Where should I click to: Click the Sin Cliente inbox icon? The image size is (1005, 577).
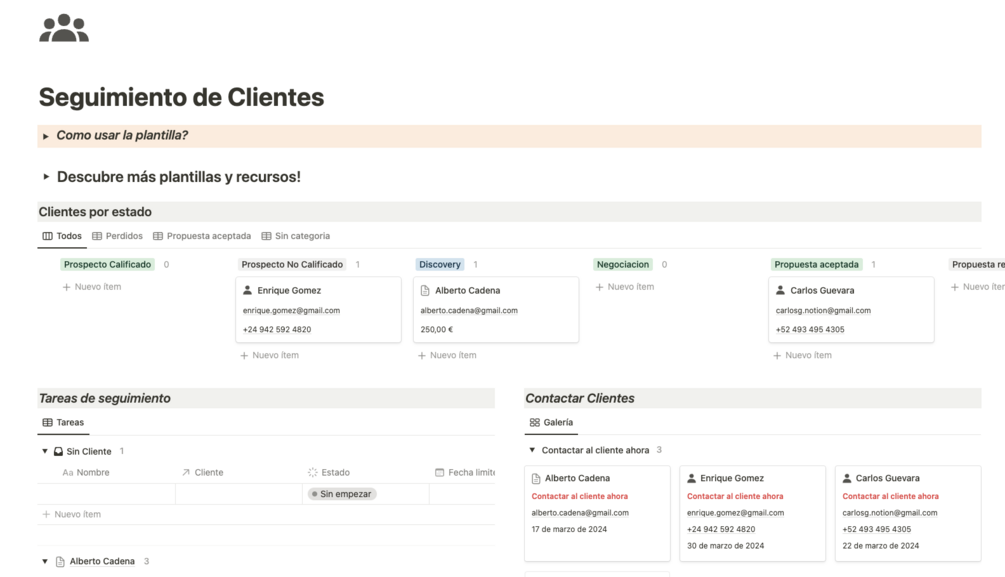tap(58, 451)
